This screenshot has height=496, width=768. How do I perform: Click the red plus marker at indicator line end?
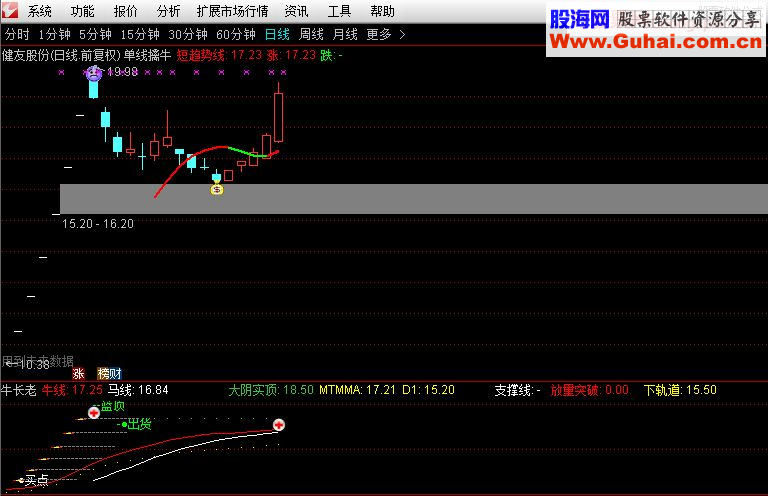pos(279,425)
